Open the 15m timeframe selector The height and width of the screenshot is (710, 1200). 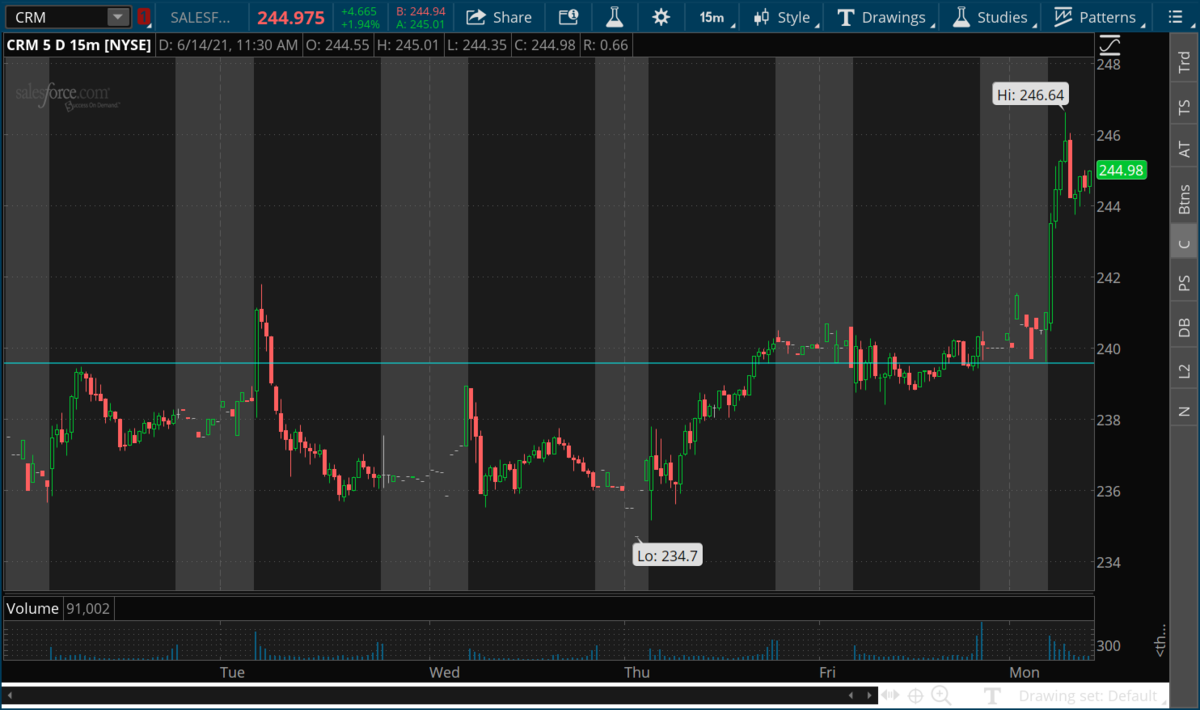(714, 17)
